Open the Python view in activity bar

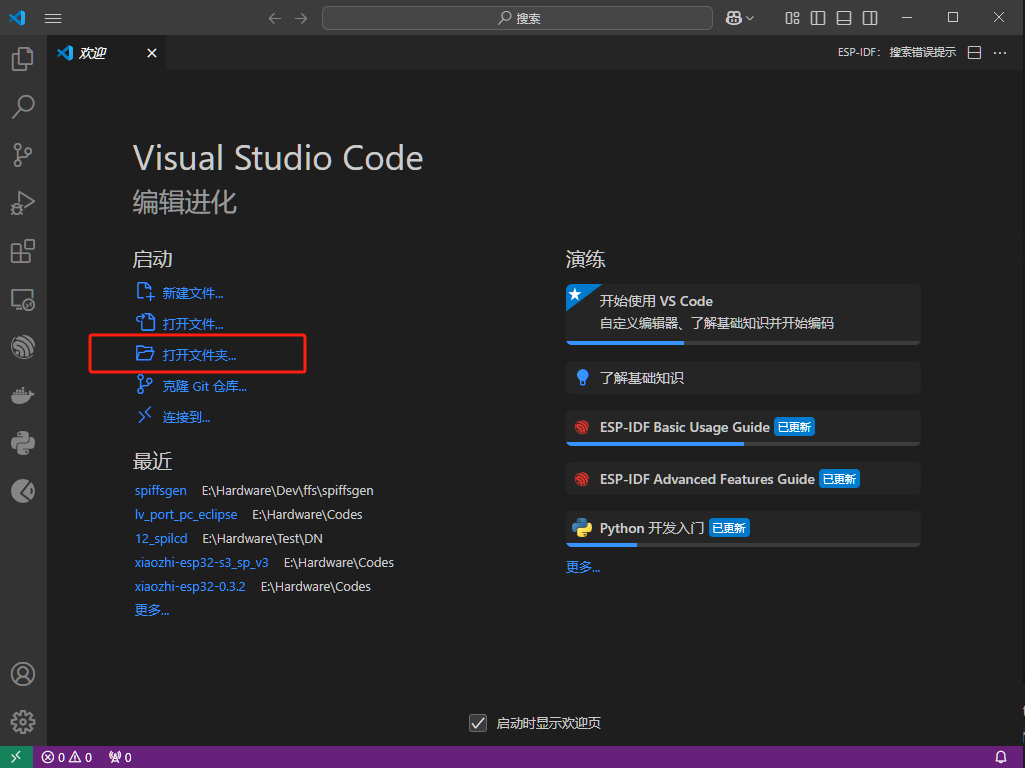(22, 443)
